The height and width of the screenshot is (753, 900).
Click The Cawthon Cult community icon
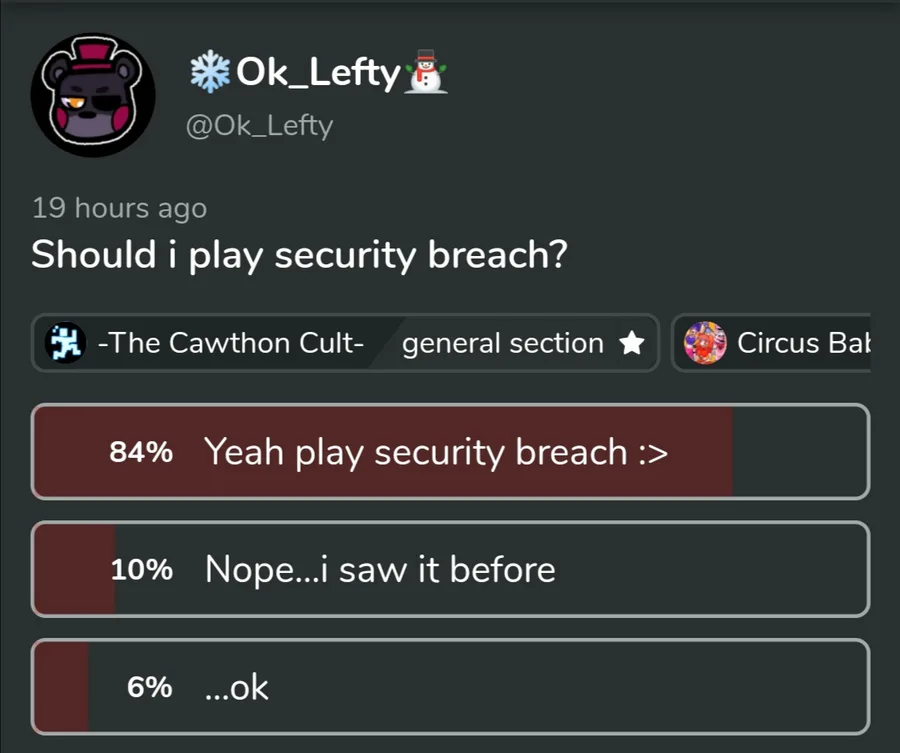point(65,343)
